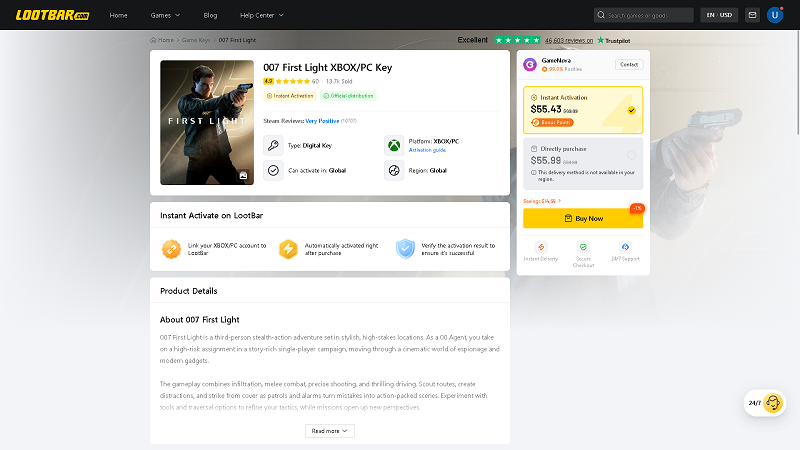Click the Instant Activate on LootBar heading
This screenshot has width=800, height=450.
tap(211, 215)
